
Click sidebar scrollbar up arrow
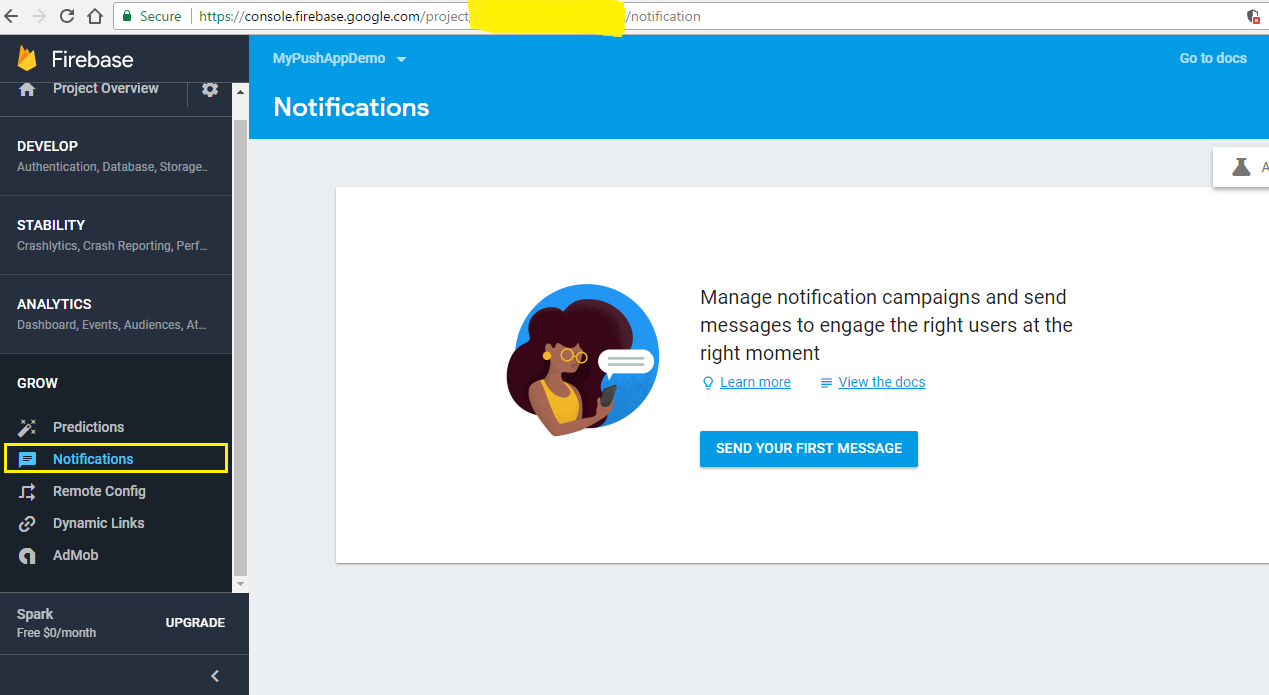pyautogui.click(x=239, y=92)
